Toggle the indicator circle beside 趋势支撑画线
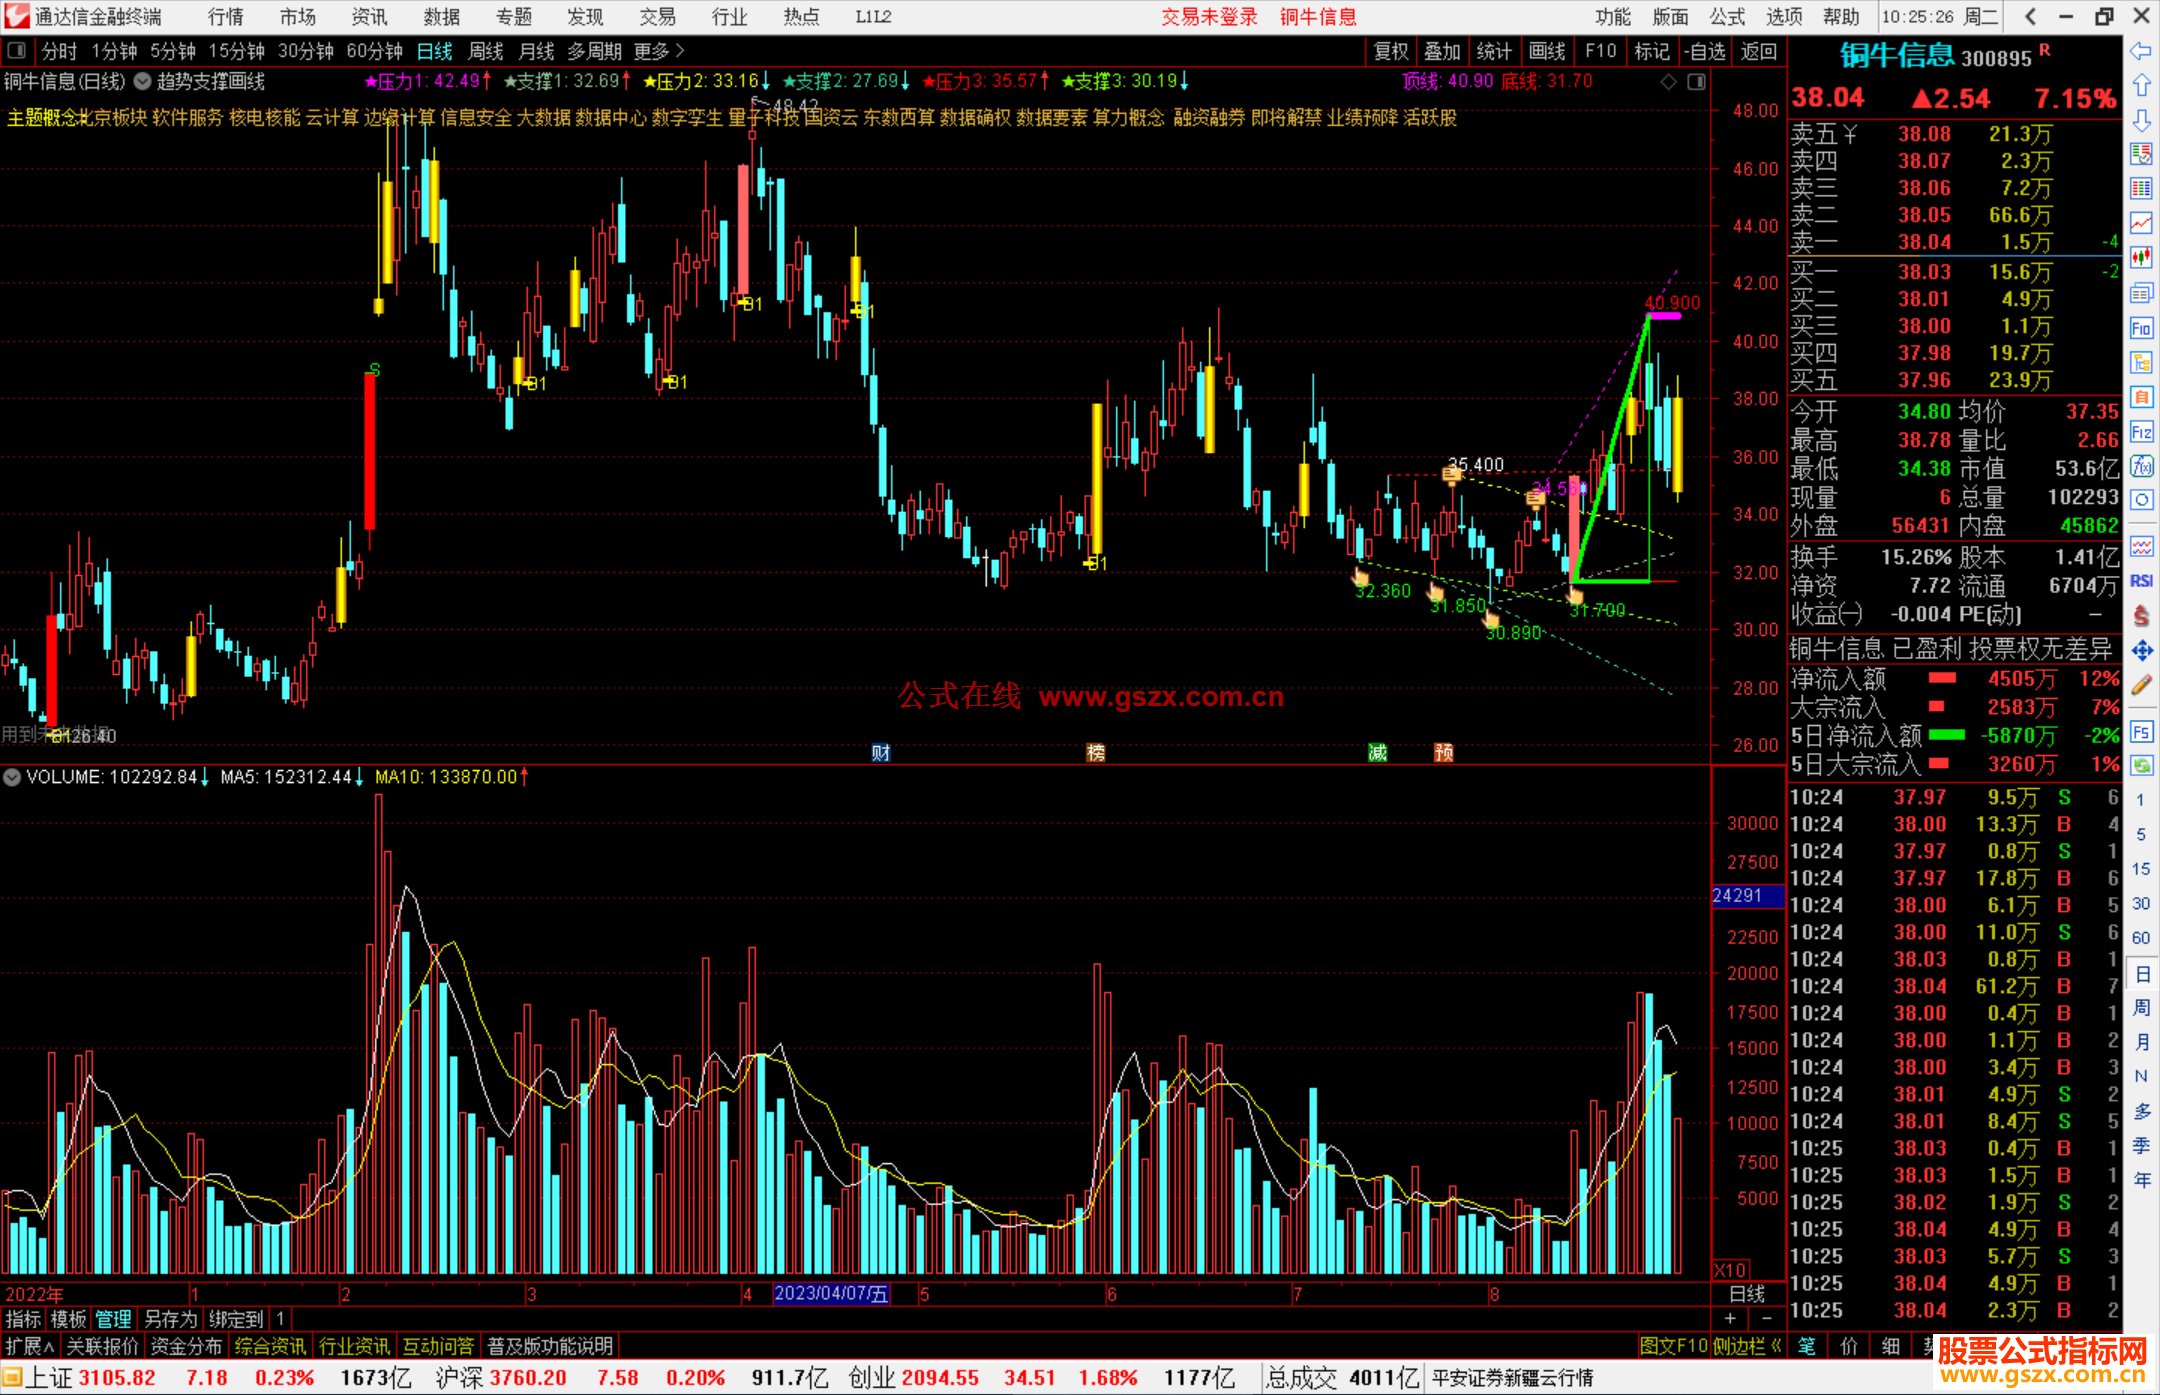 pyautogui.click(x=143, y=82)
